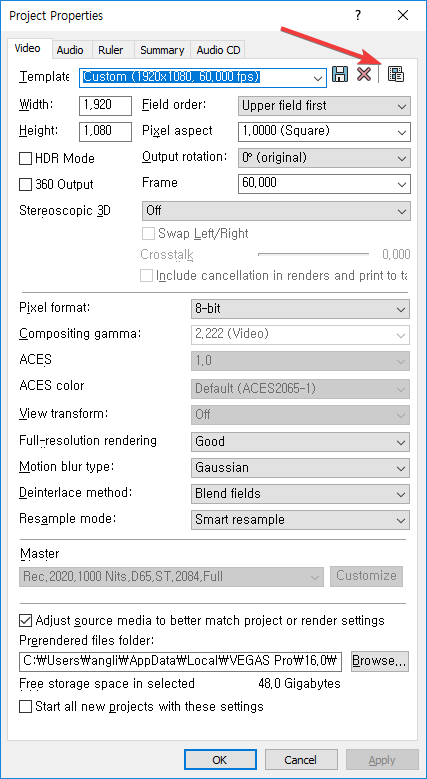The height and width of the screenshot is (779, 427).
Task: Click the Height input field
Action: 105,131
